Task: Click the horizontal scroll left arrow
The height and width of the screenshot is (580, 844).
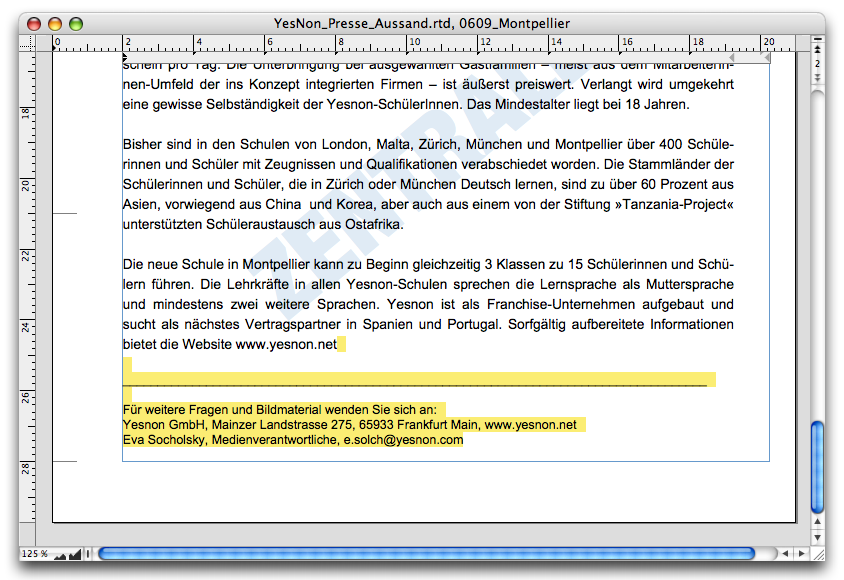Action: coord(785,553)
